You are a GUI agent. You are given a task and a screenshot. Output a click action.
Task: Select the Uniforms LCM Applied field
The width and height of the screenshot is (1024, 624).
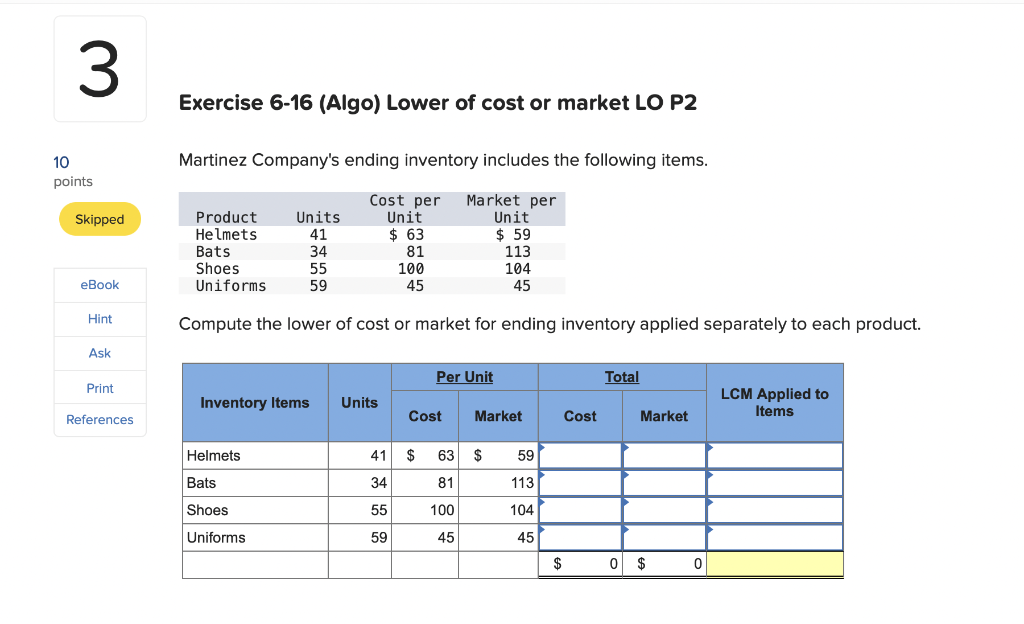774,538
